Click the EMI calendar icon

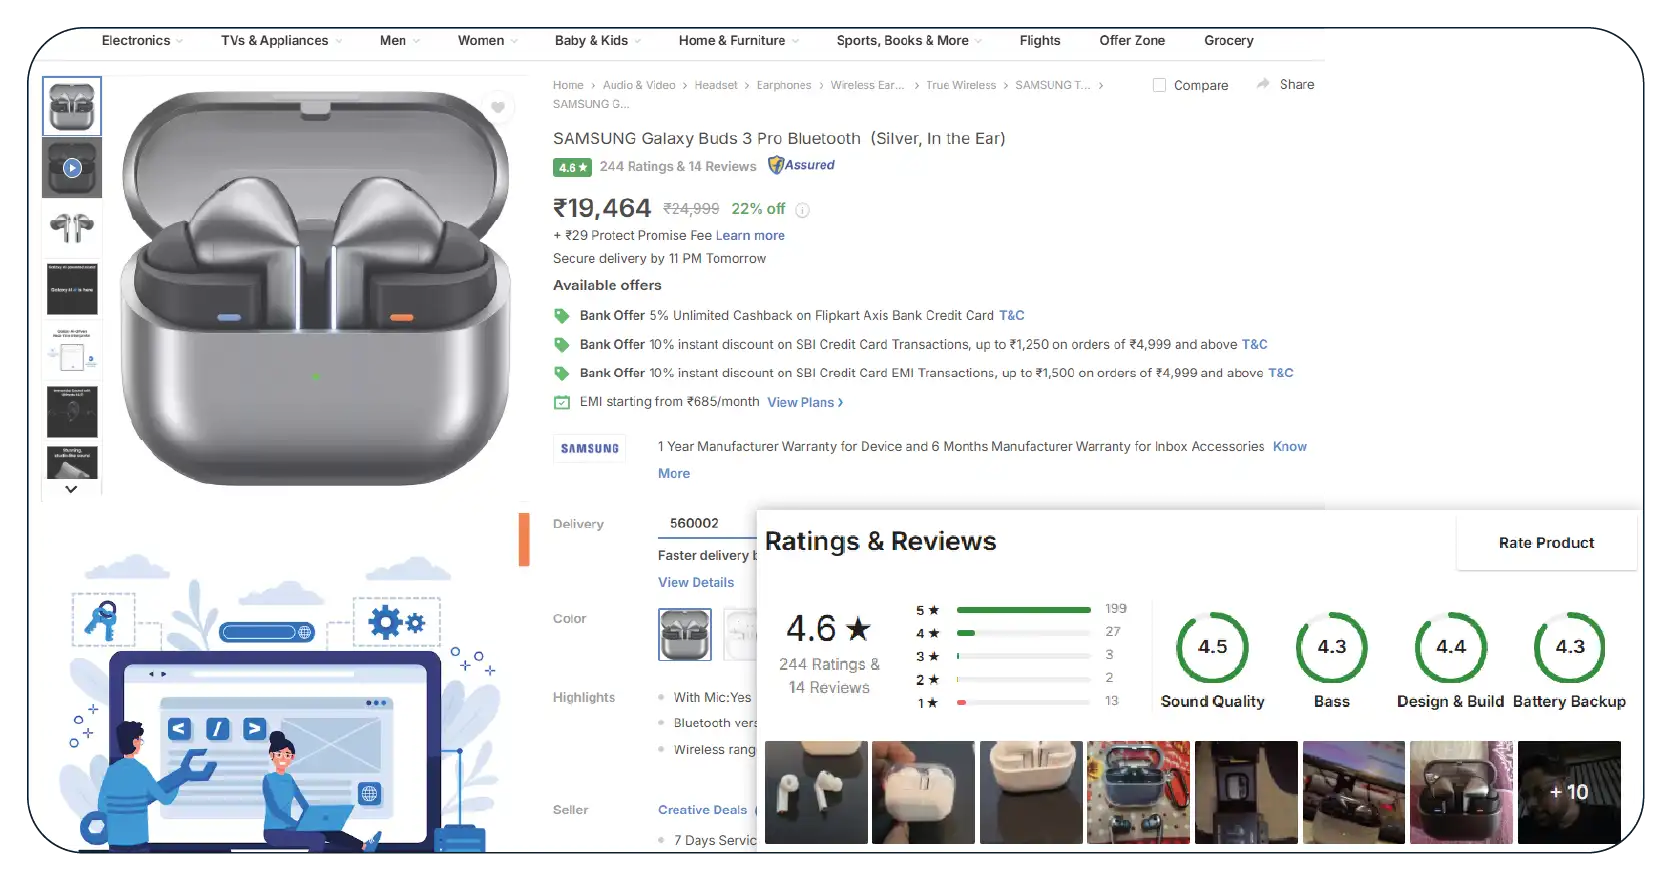(x=562, y=402)
